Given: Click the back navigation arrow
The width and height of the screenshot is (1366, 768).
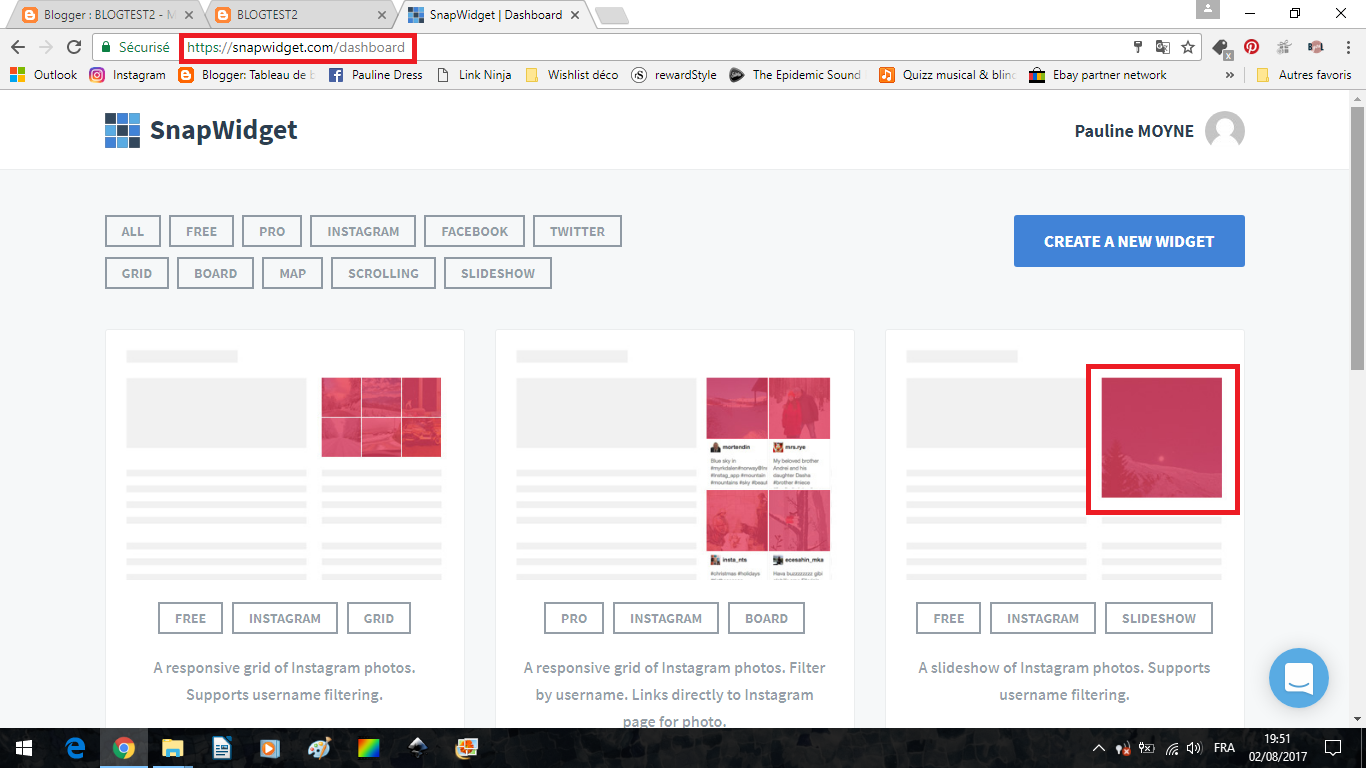Looking at the screenshot, I should tap(18, 47).
